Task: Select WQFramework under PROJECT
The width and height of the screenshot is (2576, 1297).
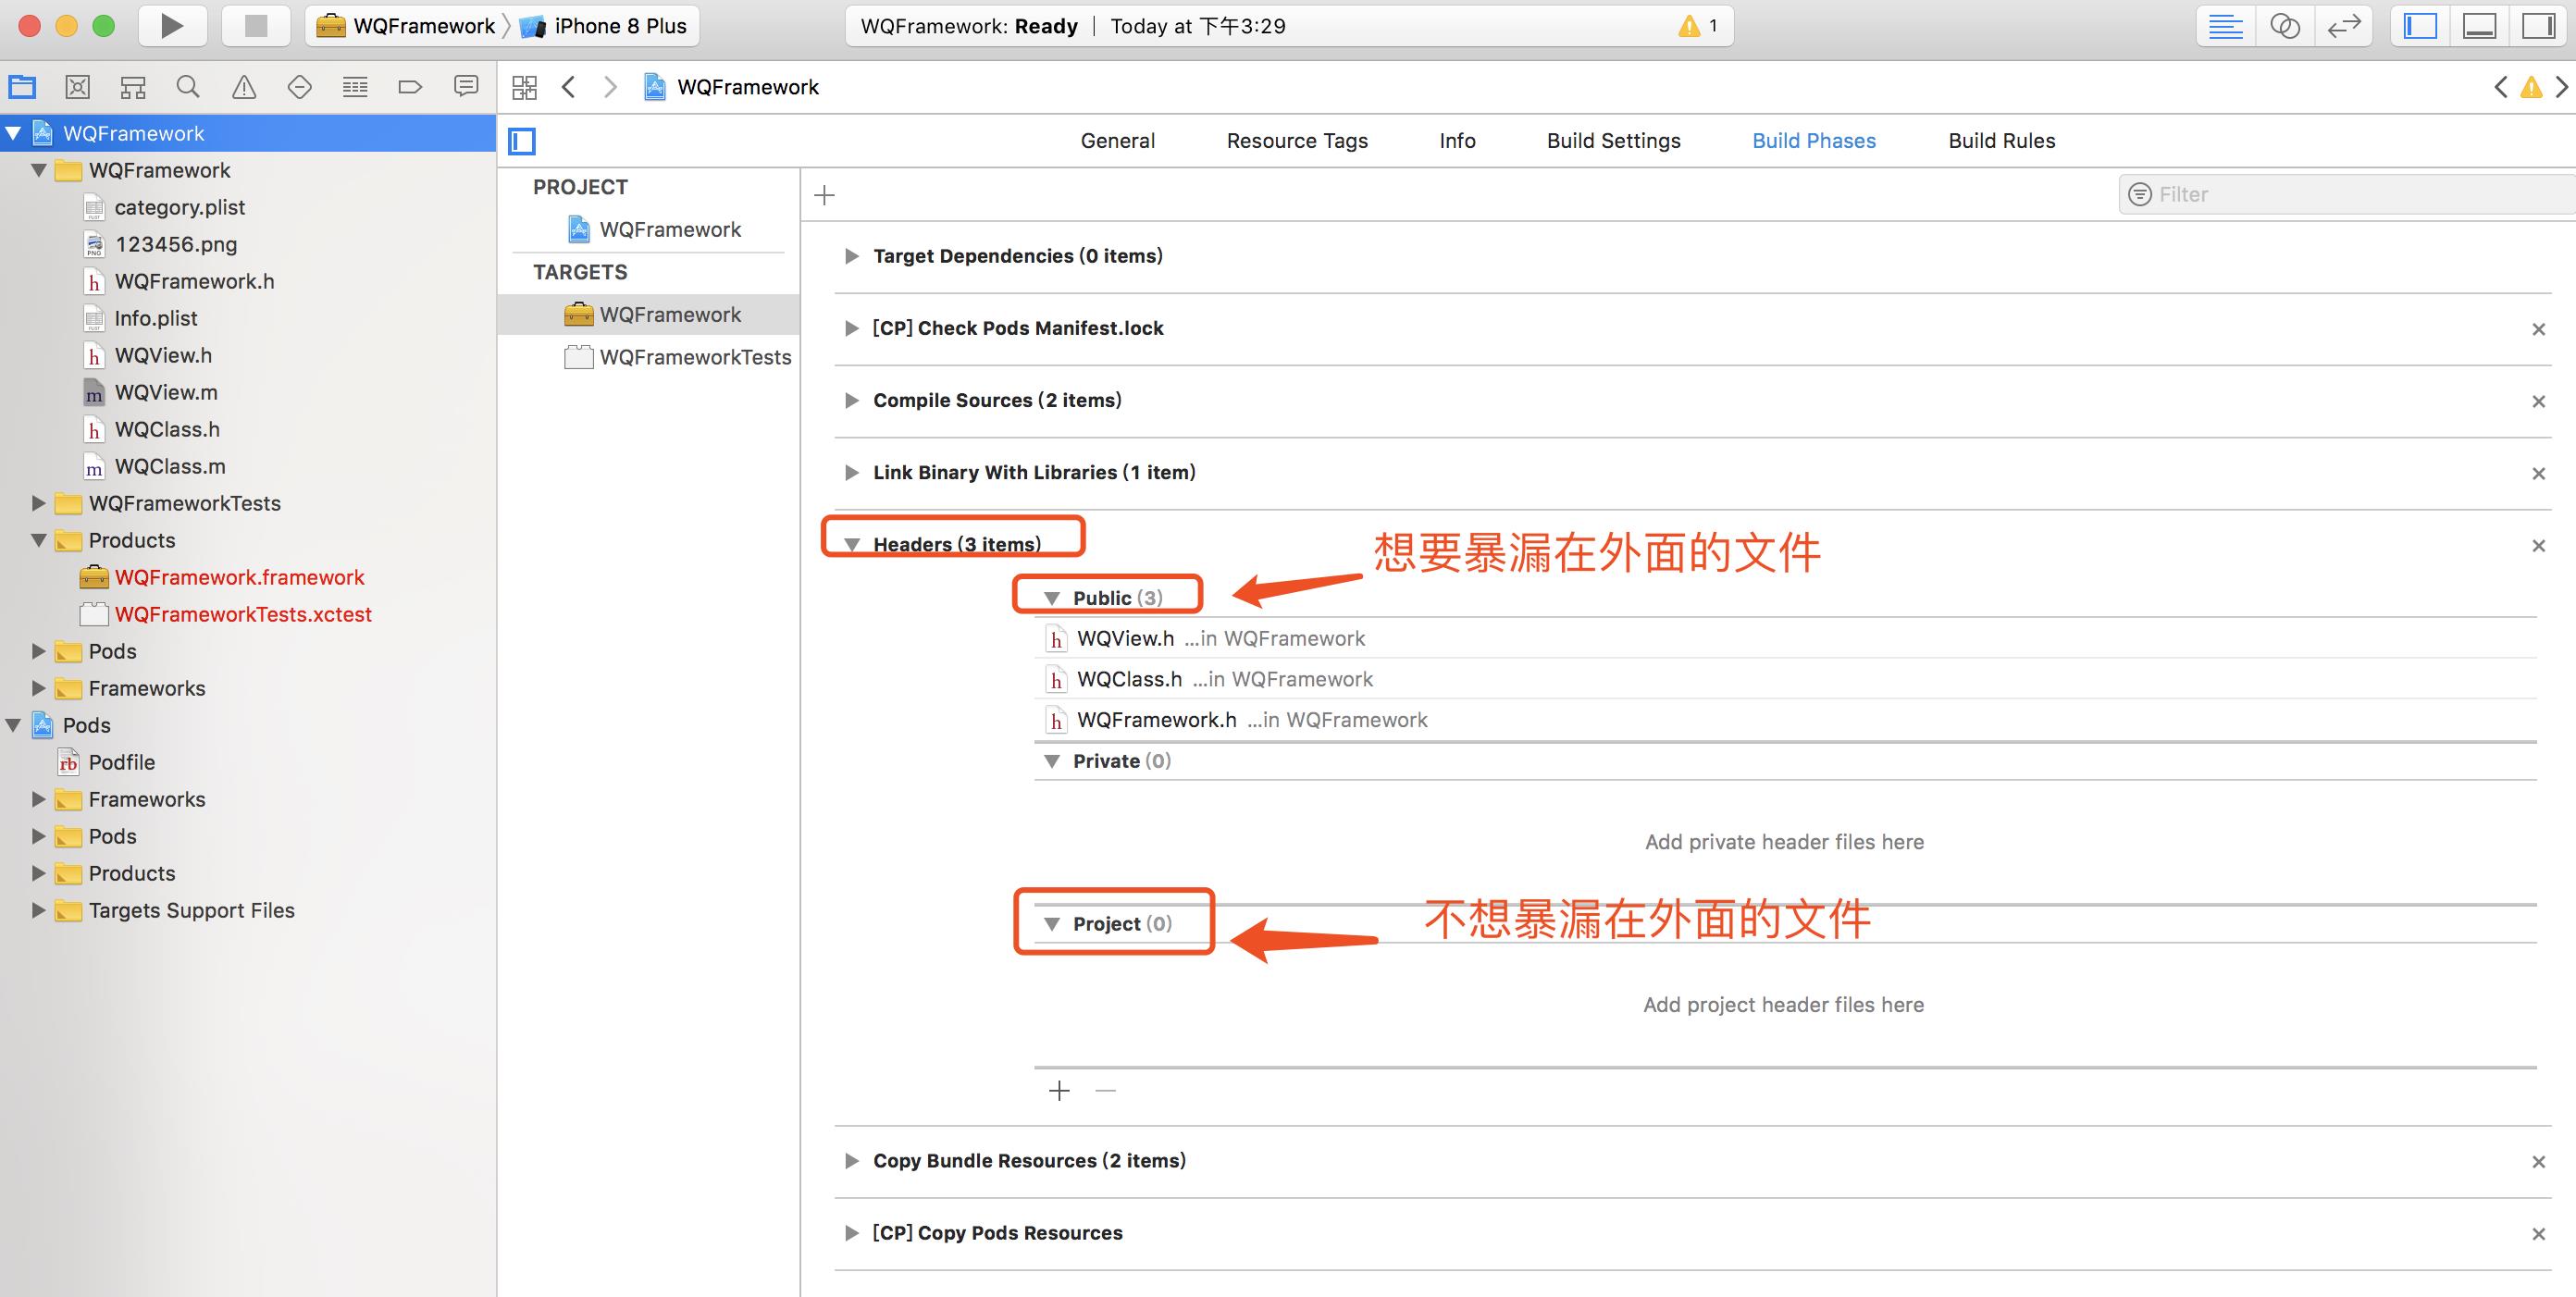Action: [649, 230]
